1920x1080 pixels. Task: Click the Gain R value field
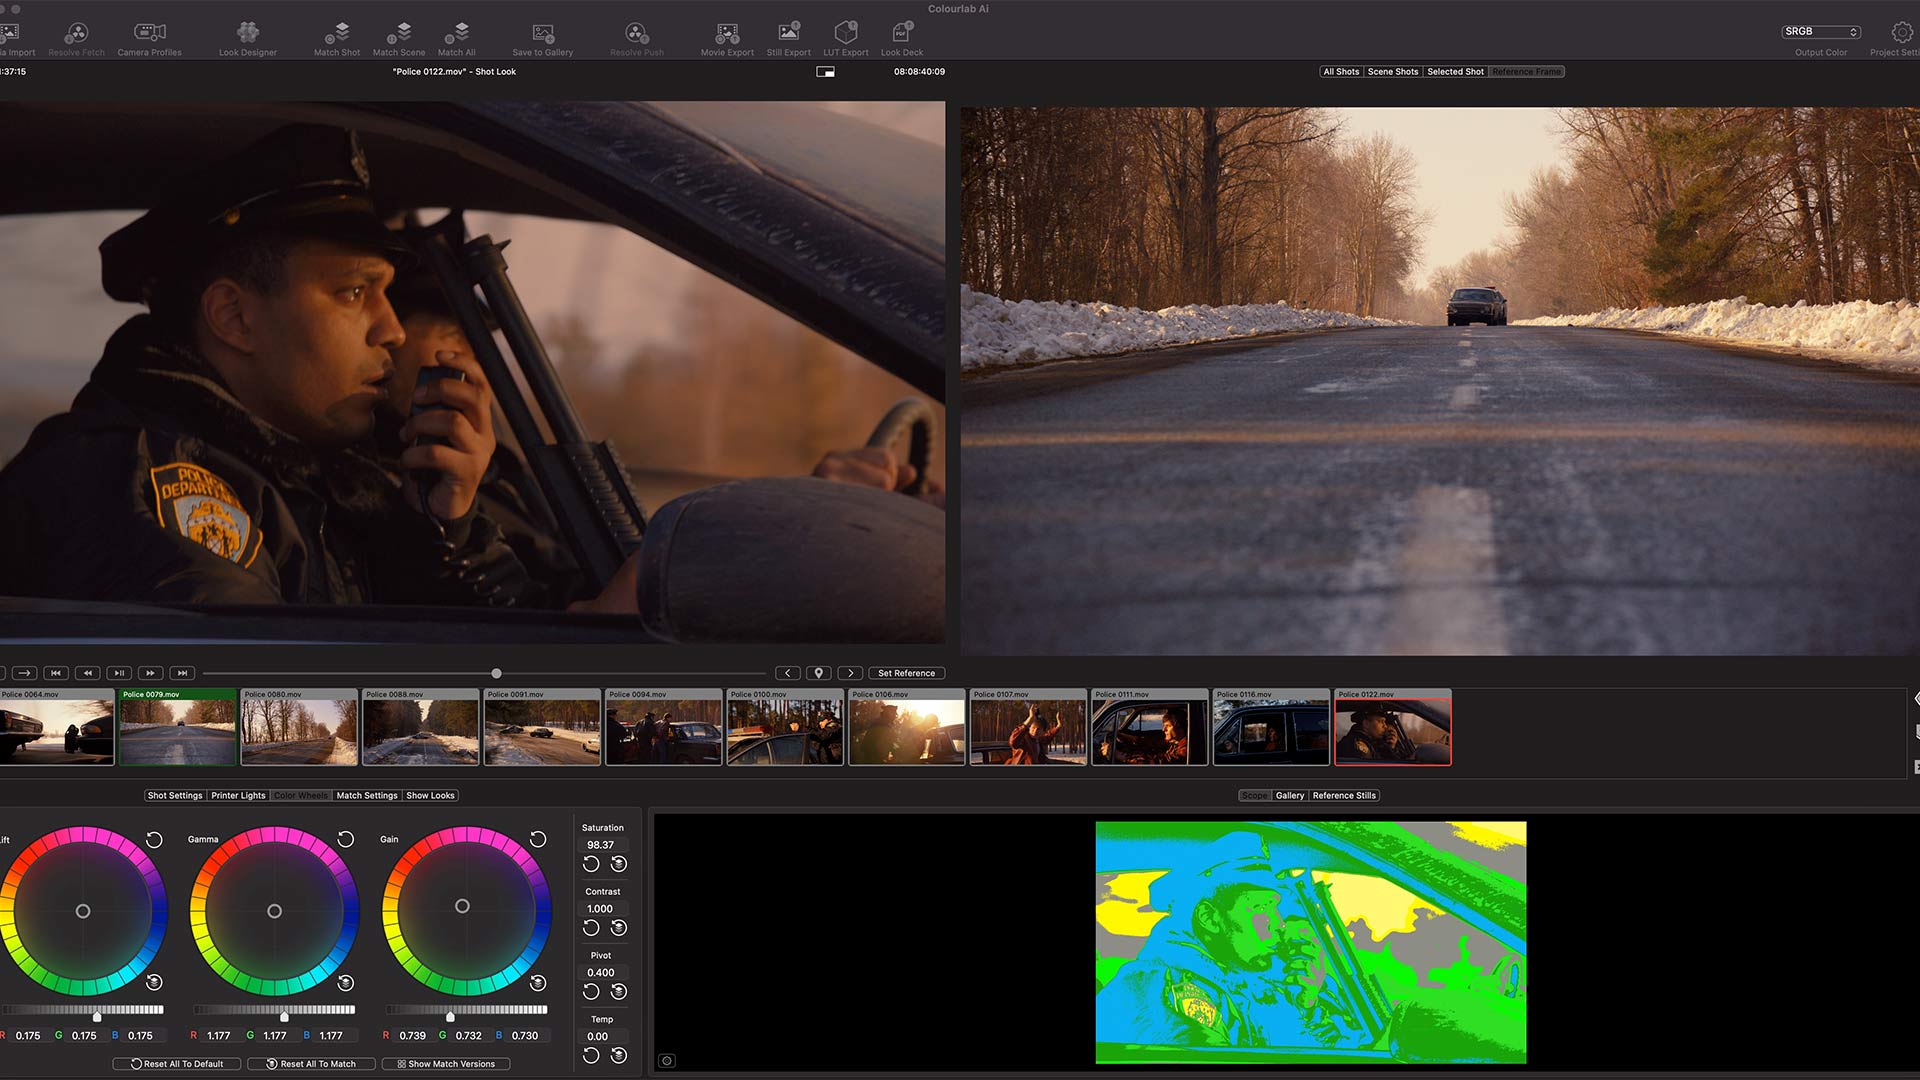(412, 1036)
